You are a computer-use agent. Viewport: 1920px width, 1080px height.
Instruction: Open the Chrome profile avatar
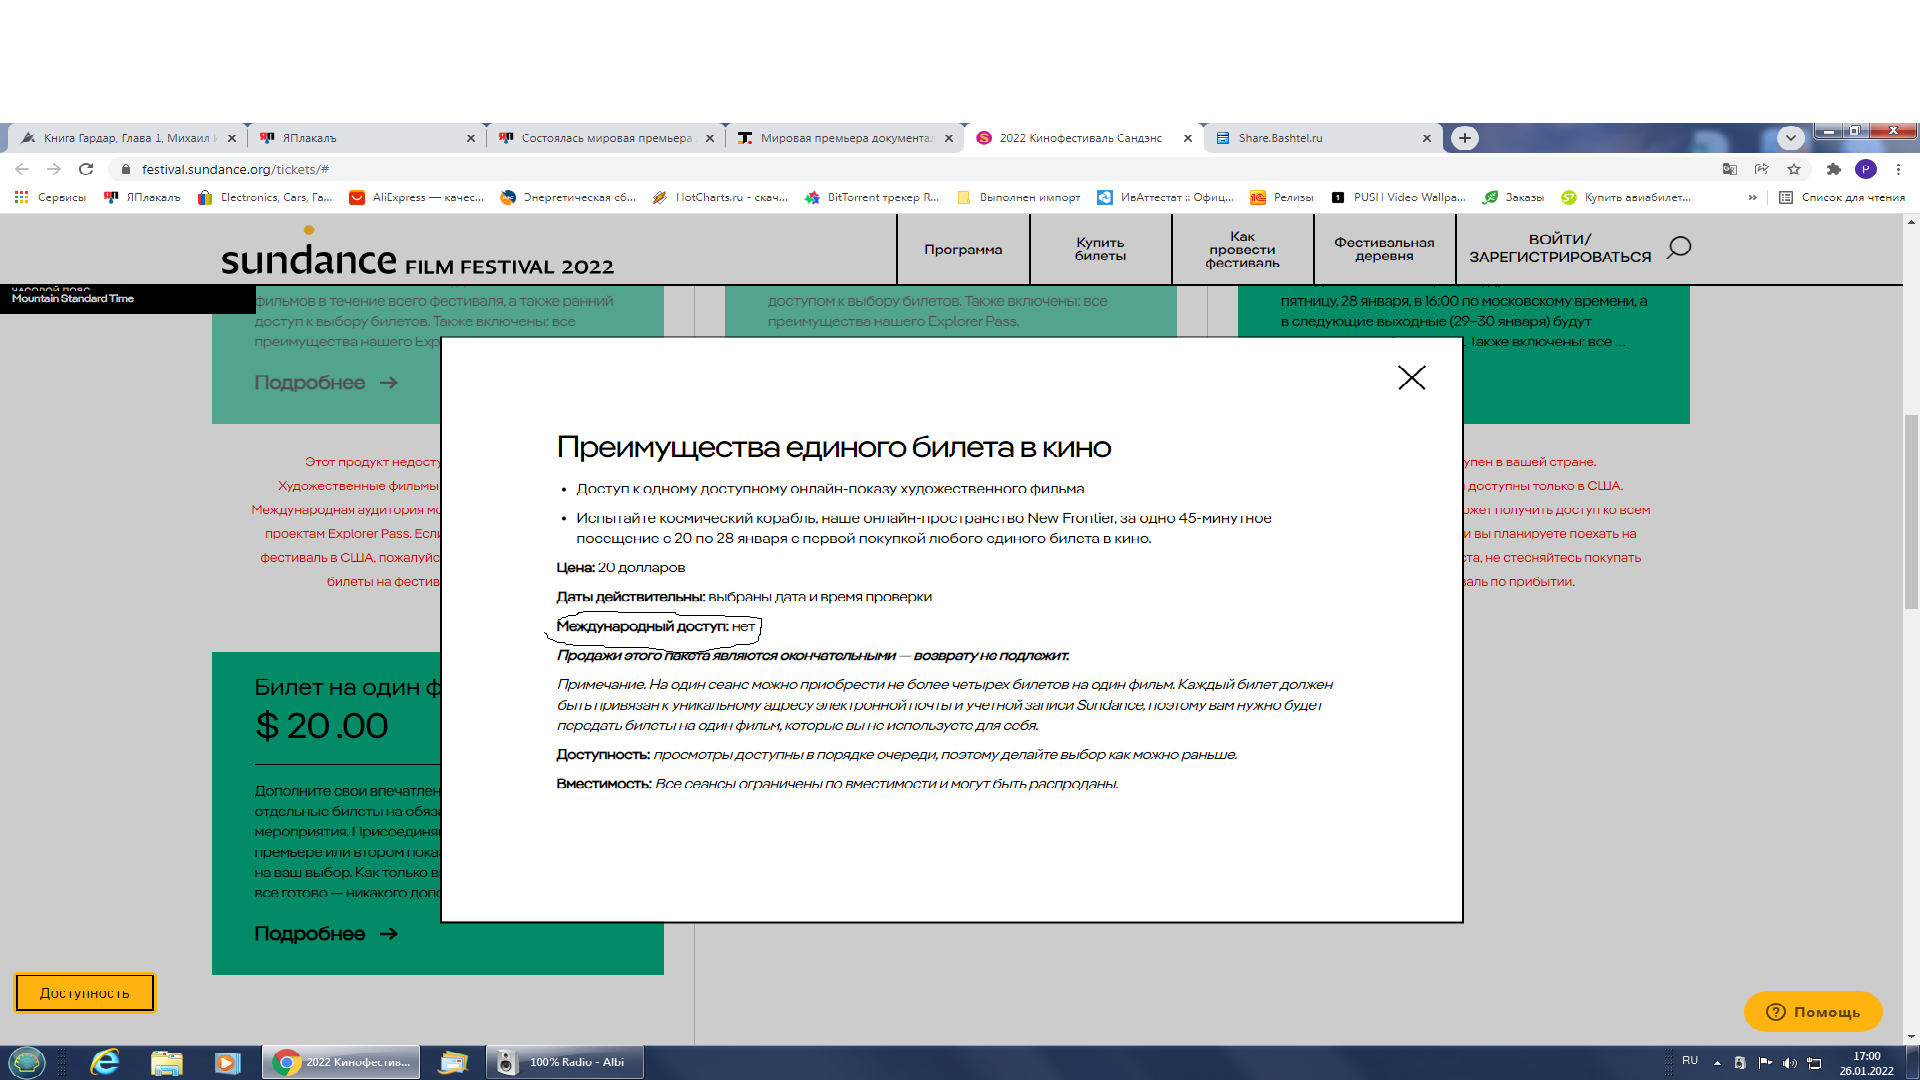tap(1866, 169)
